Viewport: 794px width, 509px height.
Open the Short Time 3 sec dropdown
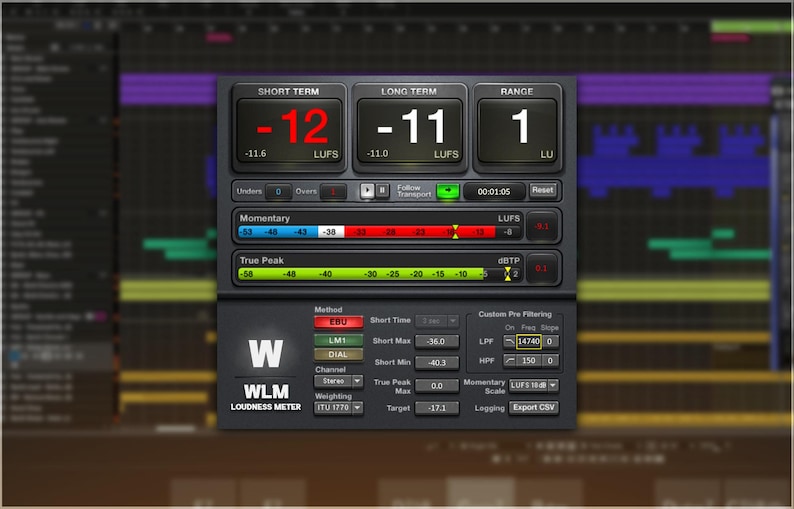[x=436, y=321]
